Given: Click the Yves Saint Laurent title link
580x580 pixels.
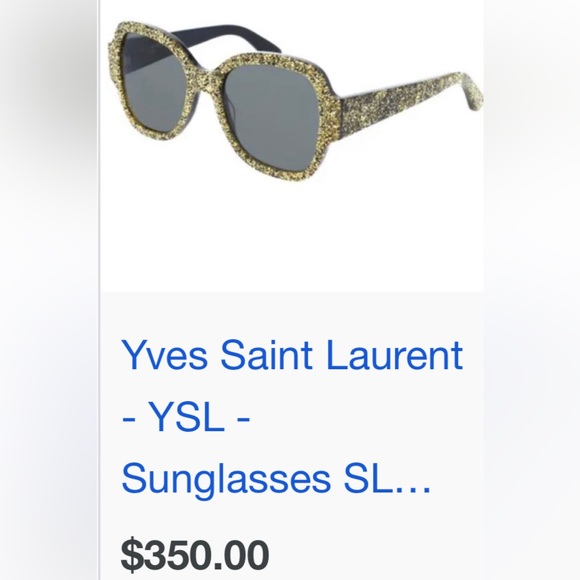Looking at the screenshot, I should coord(291,417).
